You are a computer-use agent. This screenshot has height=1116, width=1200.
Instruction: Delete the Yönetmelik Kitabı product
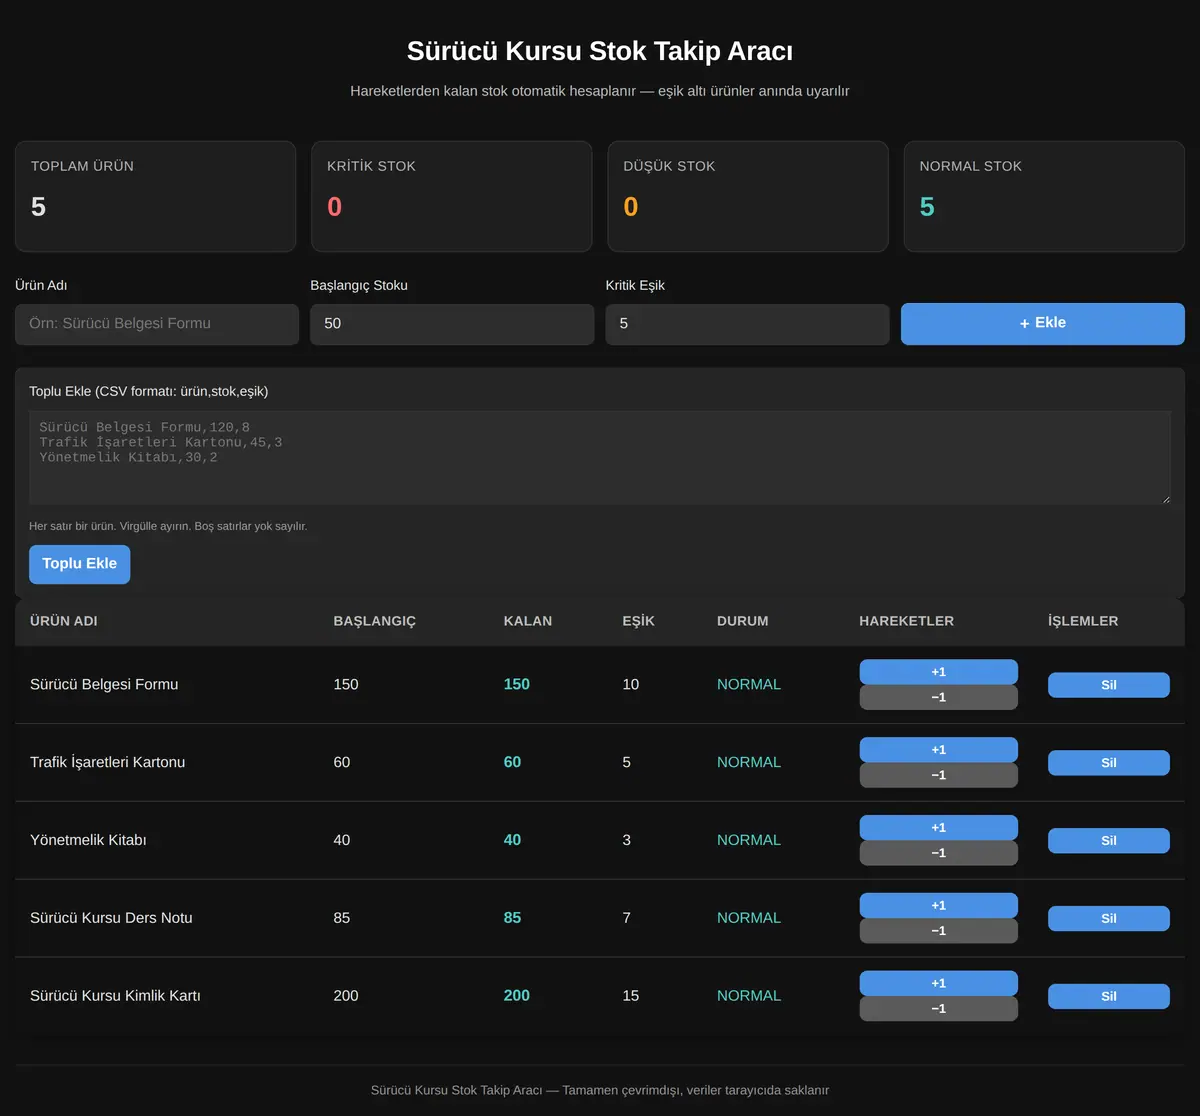[1109, 841]
